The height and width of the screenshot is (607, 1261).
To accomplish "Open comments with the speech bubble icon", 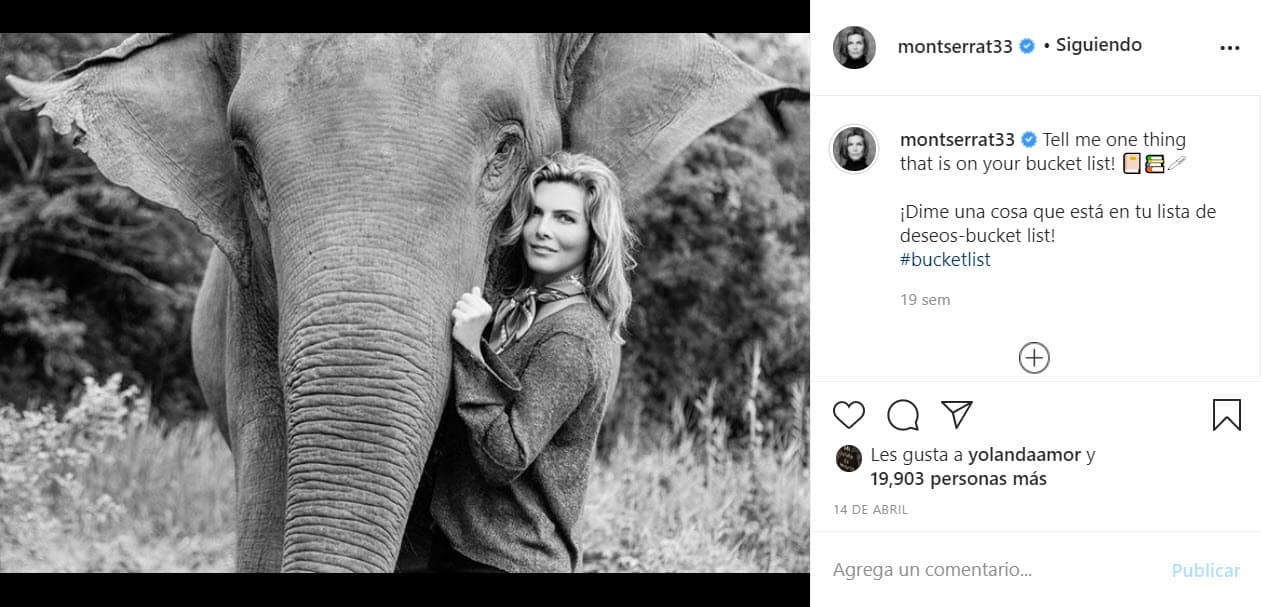I will 903,414.
